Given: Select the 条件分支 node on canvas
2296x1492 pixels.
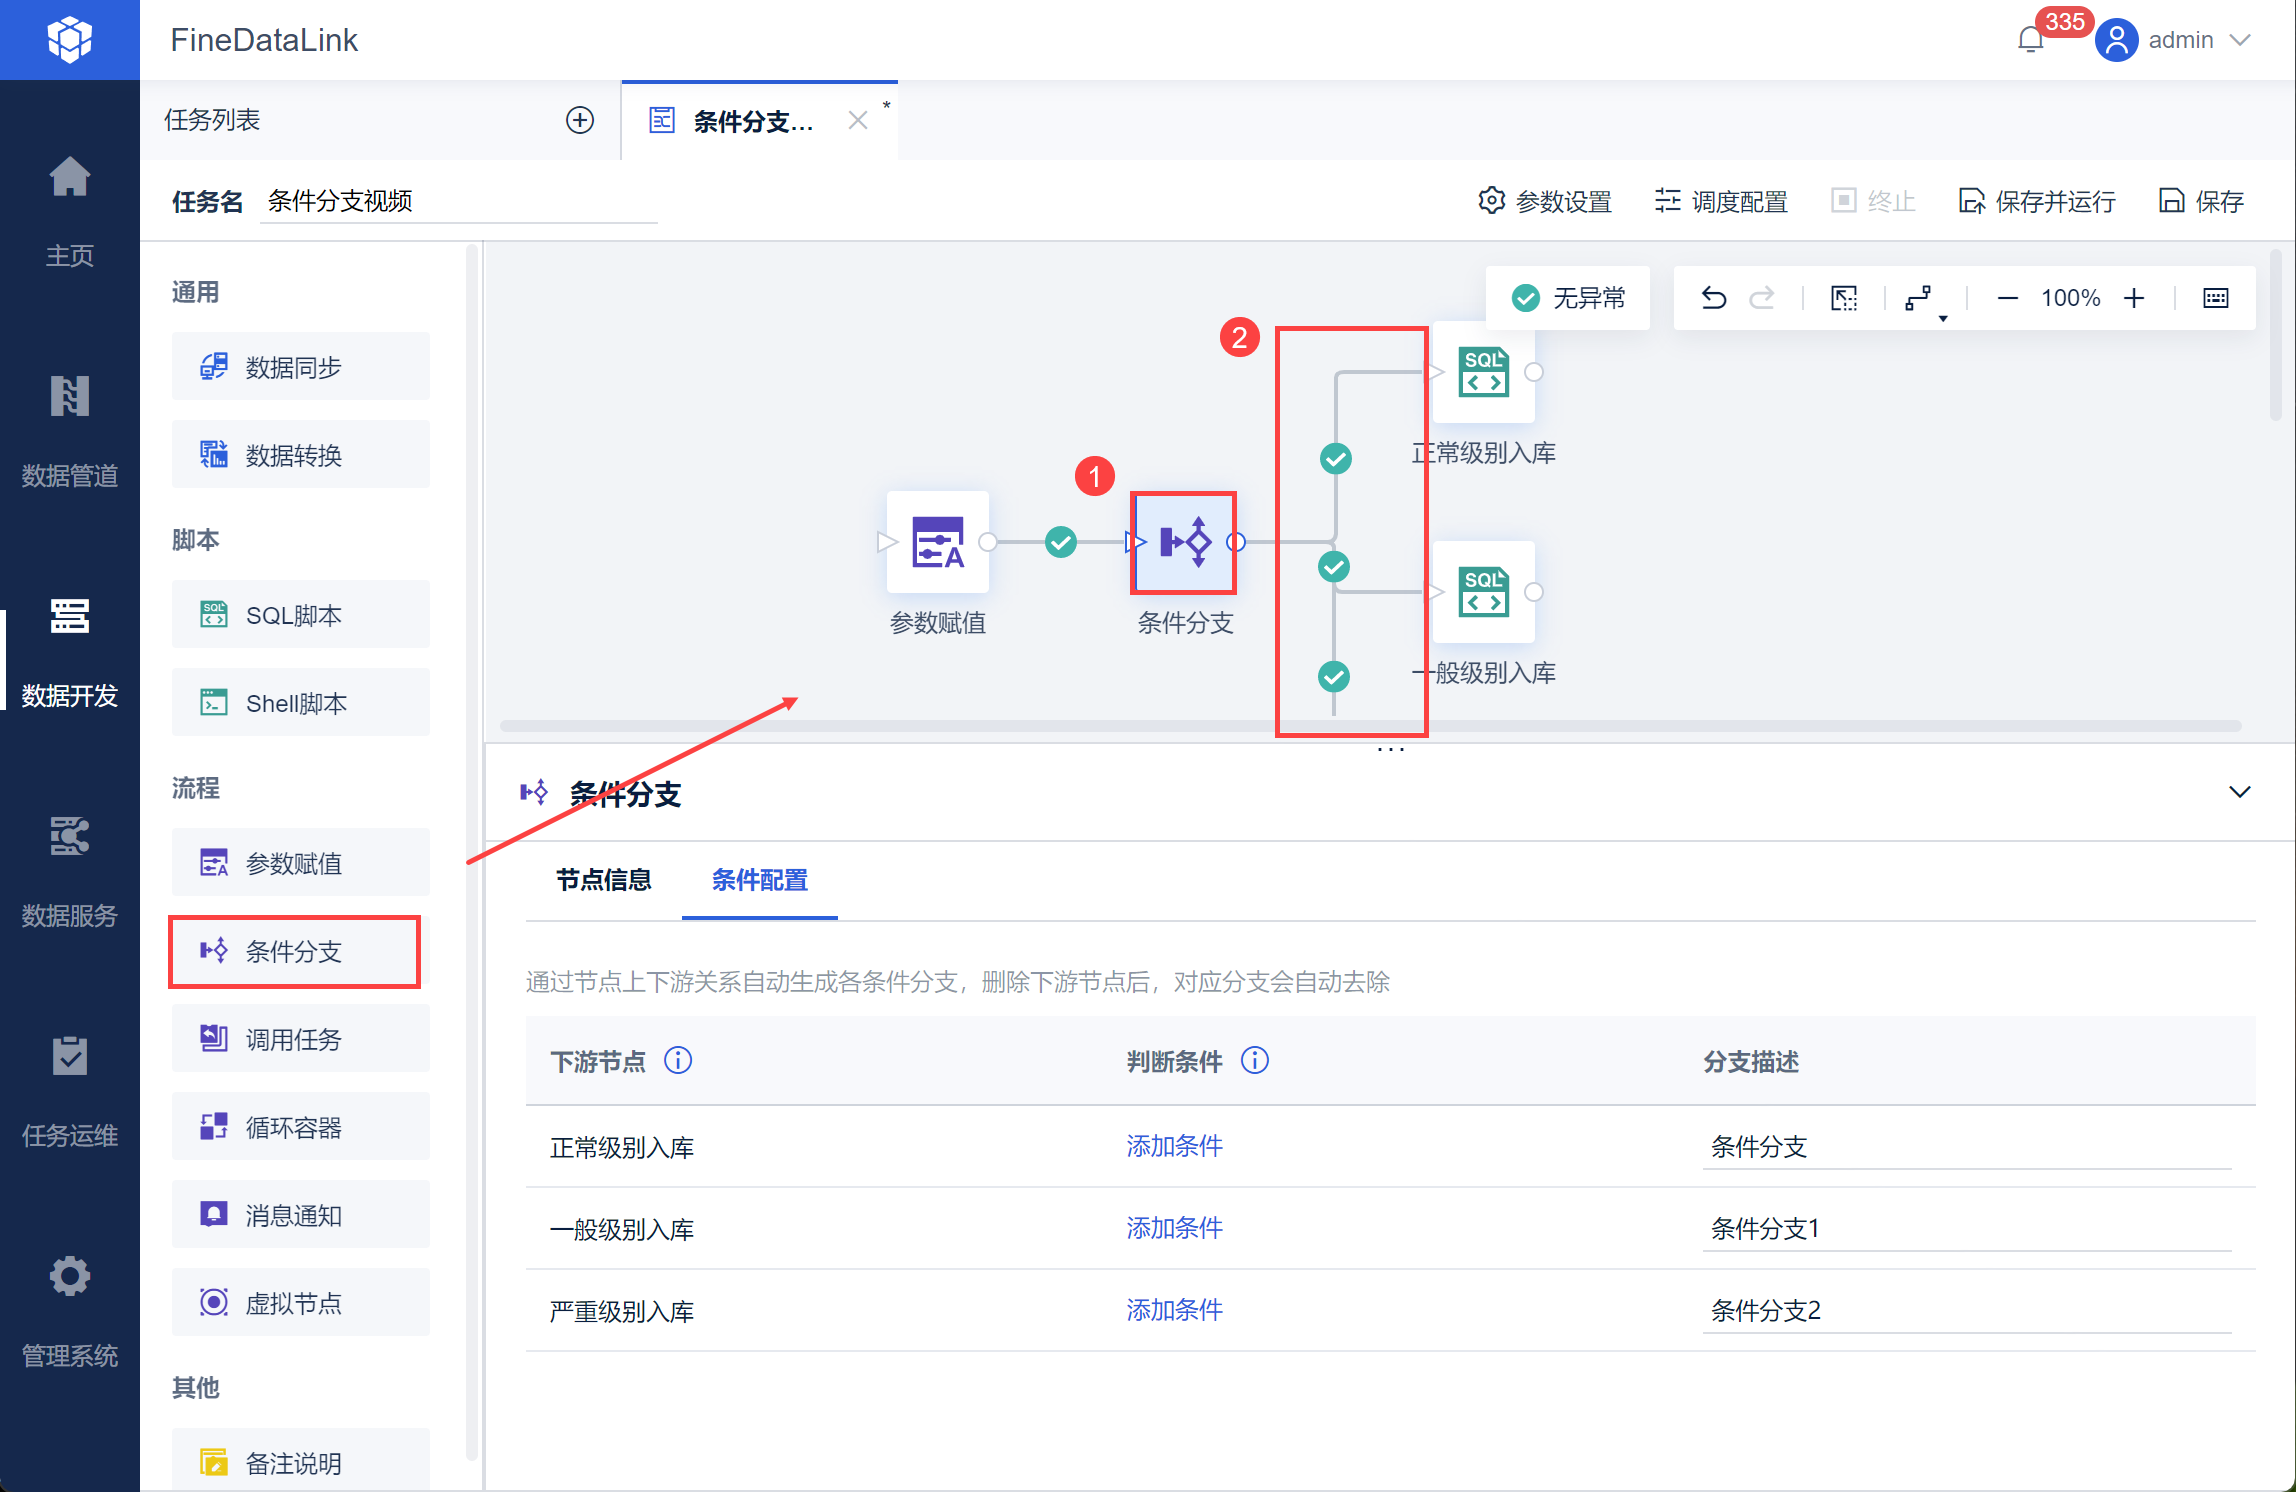Looking at the screenshot, I should coord(1184,542).
